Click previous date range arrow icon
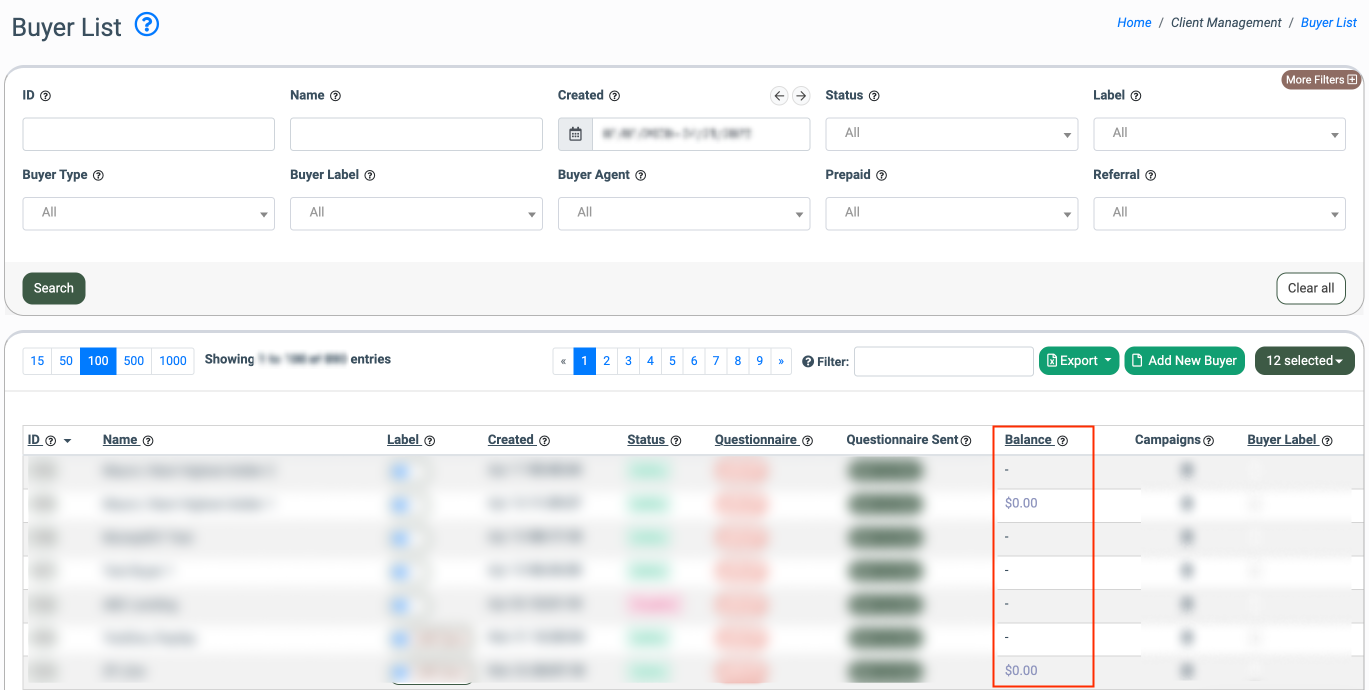The width and height of the screenshot is (1369, 690). pyautogui.click(x=779, y=96)
